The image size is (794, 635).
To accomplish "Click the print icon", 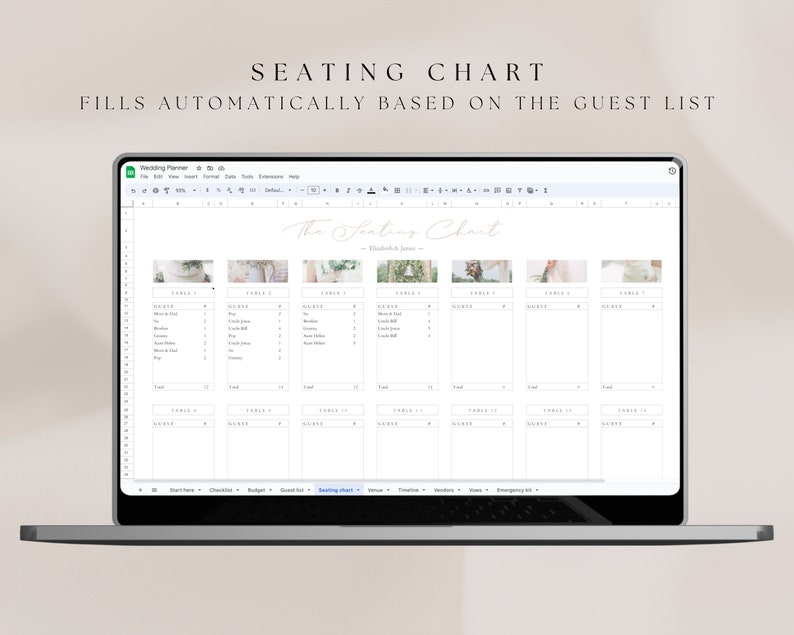I will [155, 191].
